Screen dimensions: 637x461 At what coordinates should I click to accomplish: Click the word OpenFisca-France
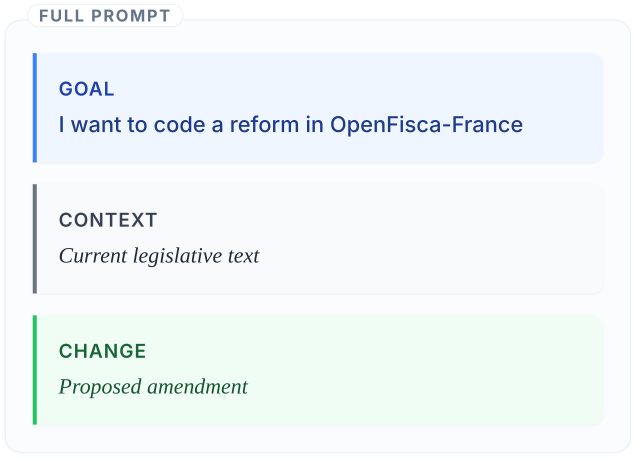pyautogui.click(x=426, y=125)
